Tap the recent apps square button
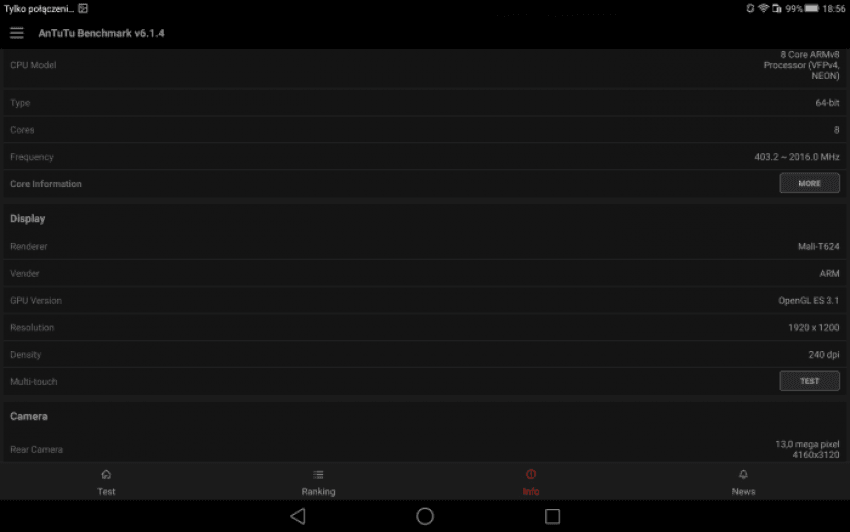Screen dimensions: 850x532 pyautogui.click(x=552, y=516)
